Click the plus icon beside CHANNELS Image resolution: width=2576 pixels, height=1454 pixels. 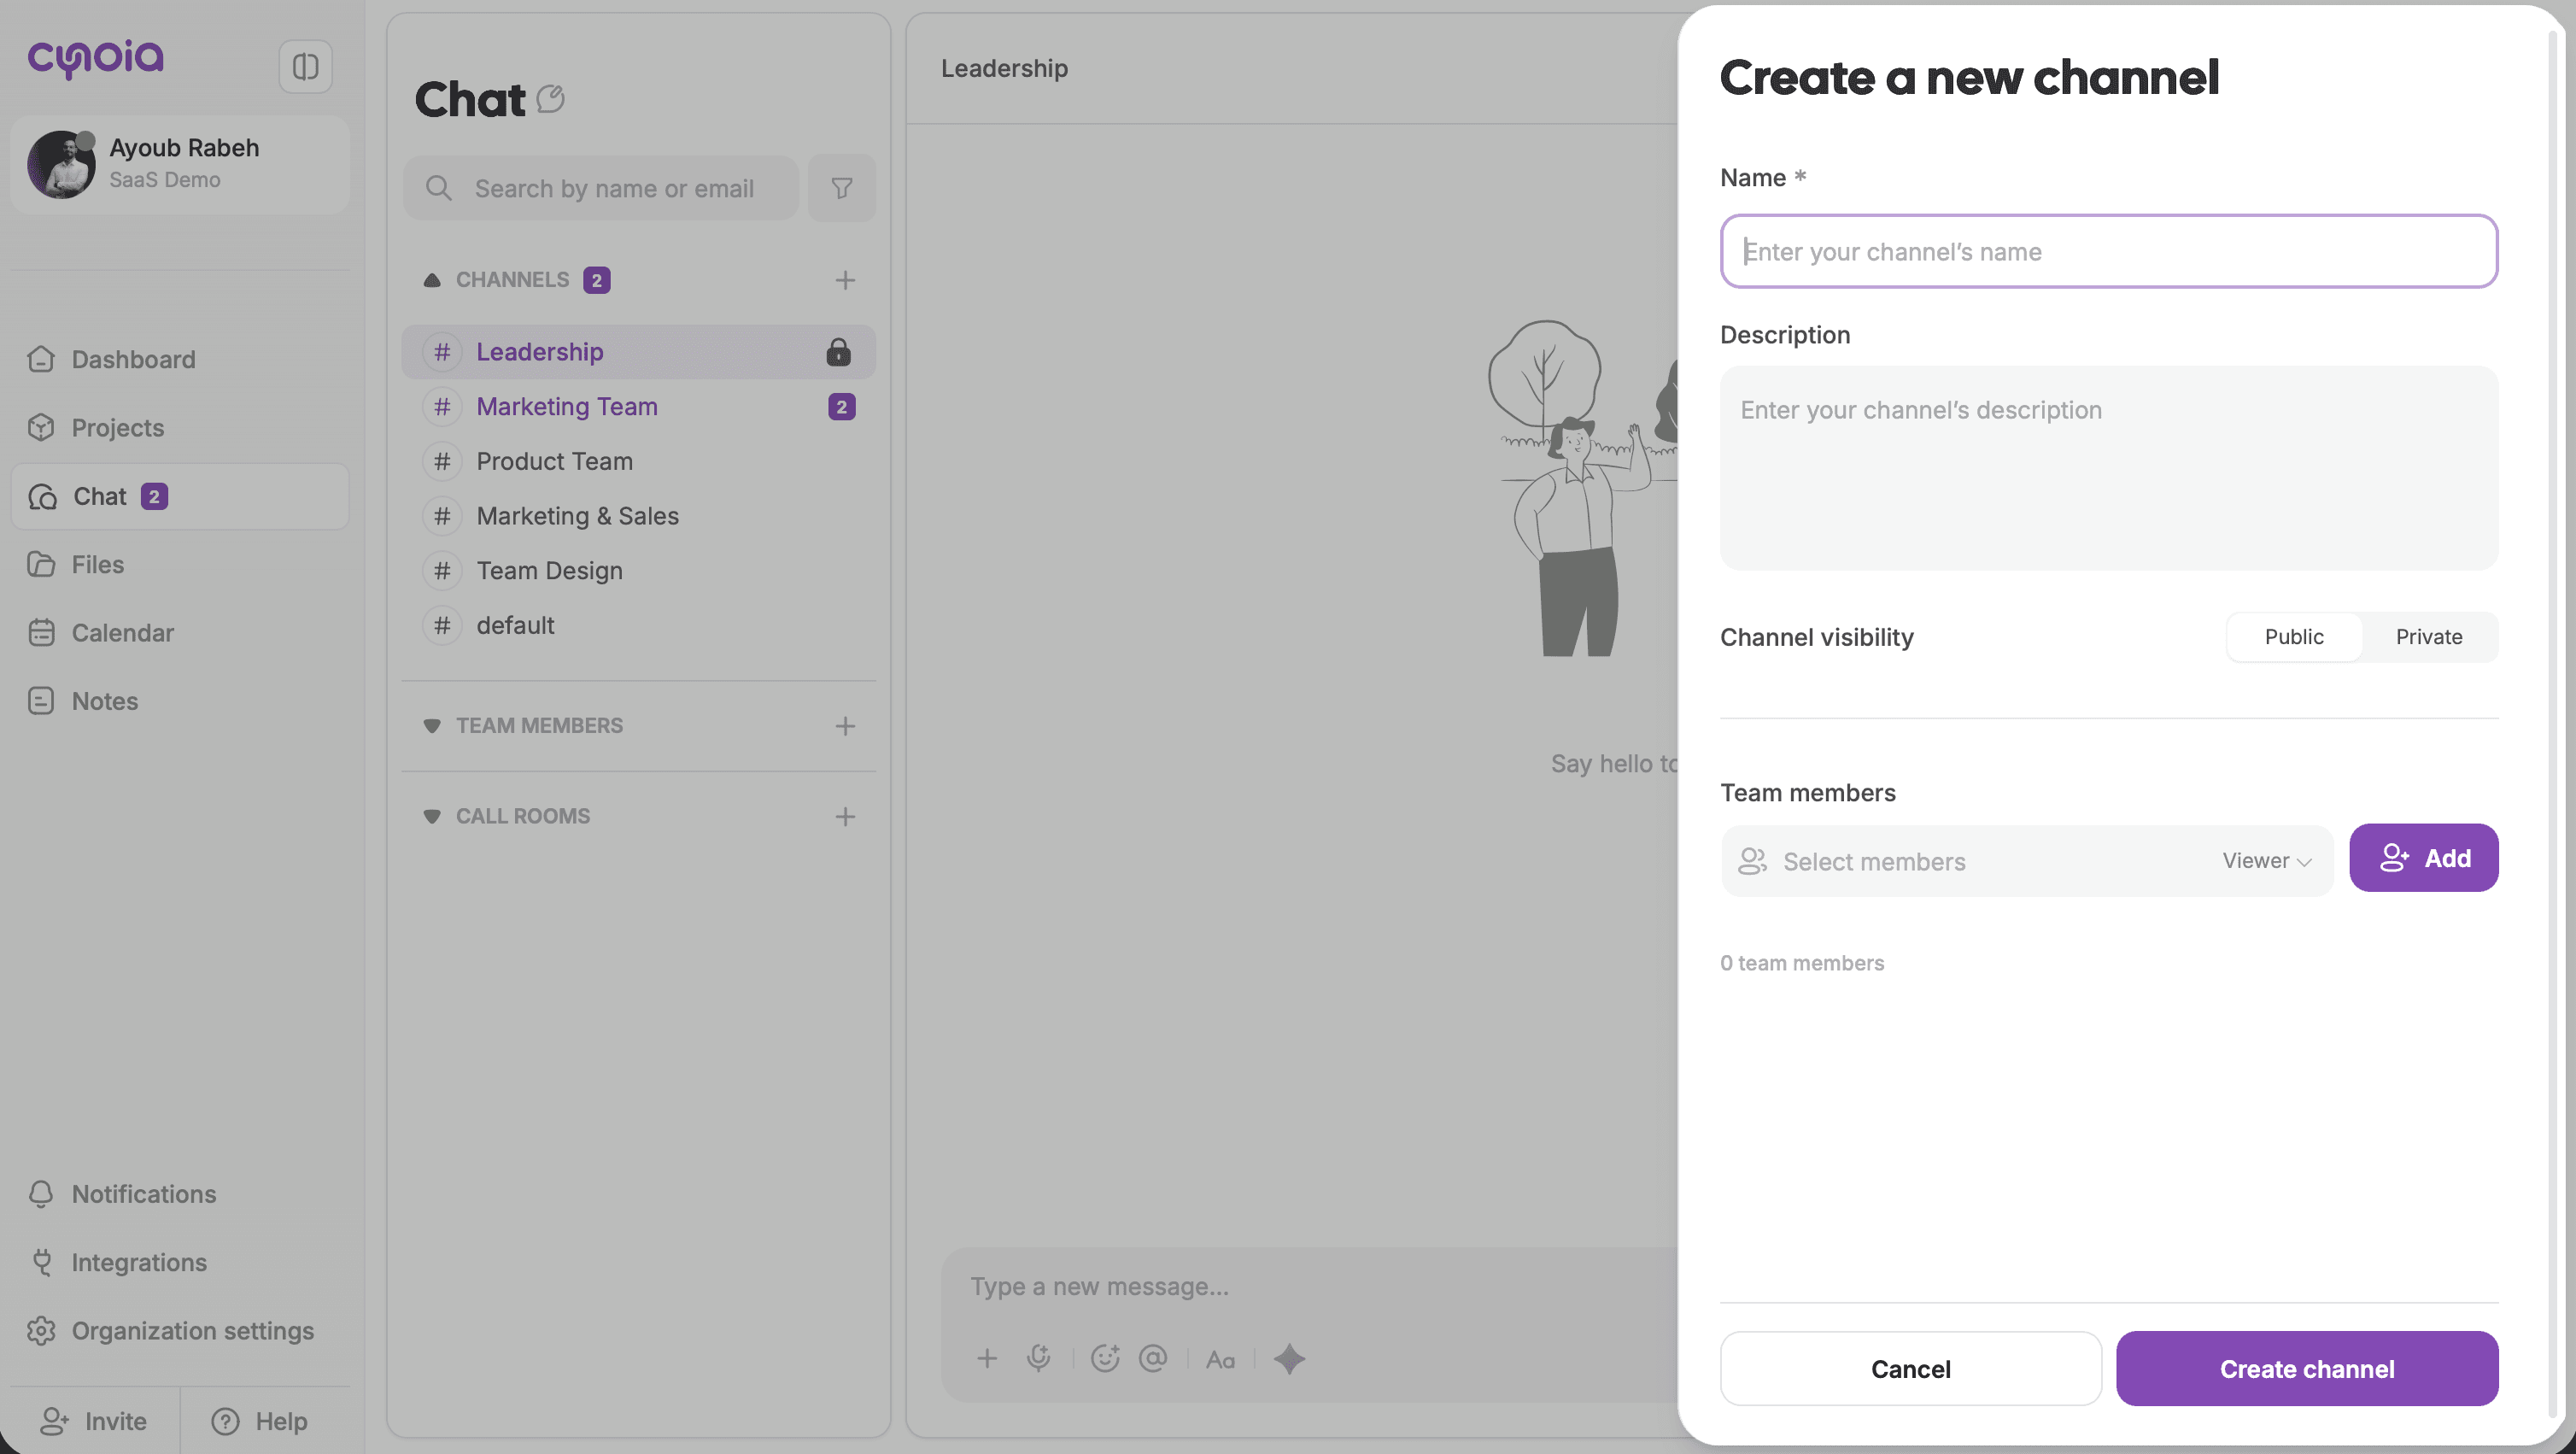pos(845,280)
